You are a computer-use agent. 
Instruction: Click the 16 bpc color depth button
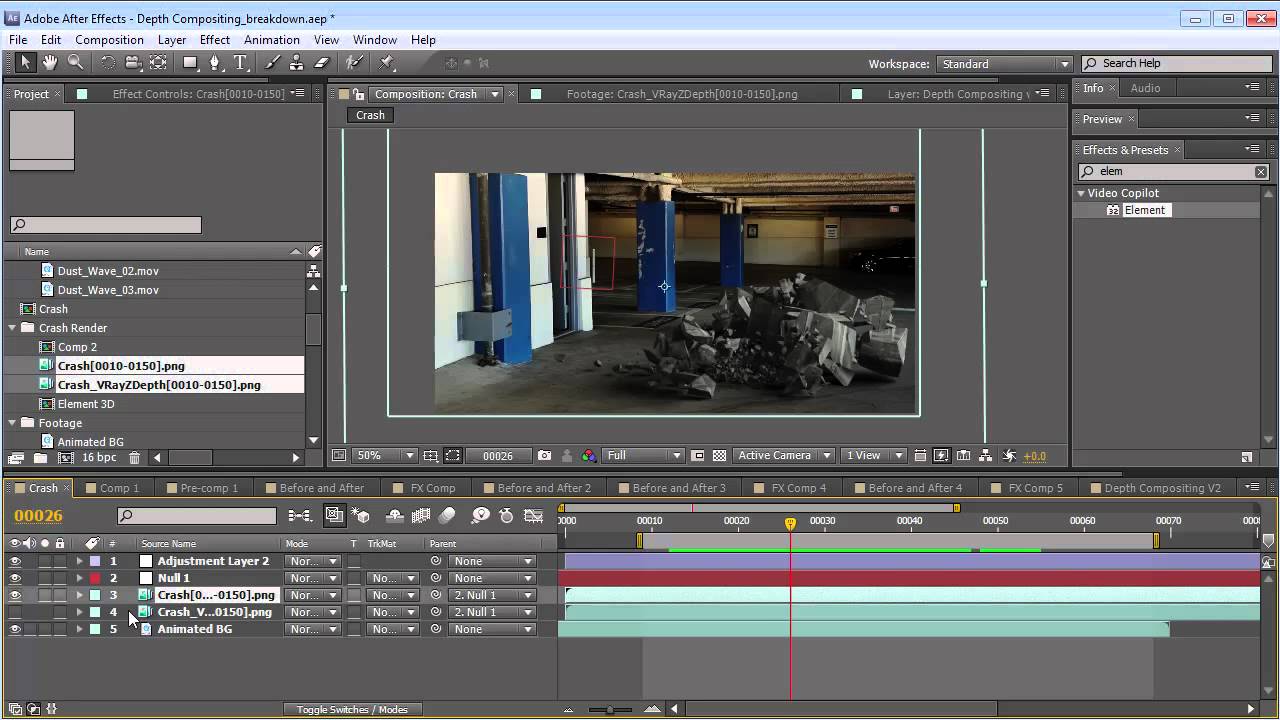(x=99, y=458)
